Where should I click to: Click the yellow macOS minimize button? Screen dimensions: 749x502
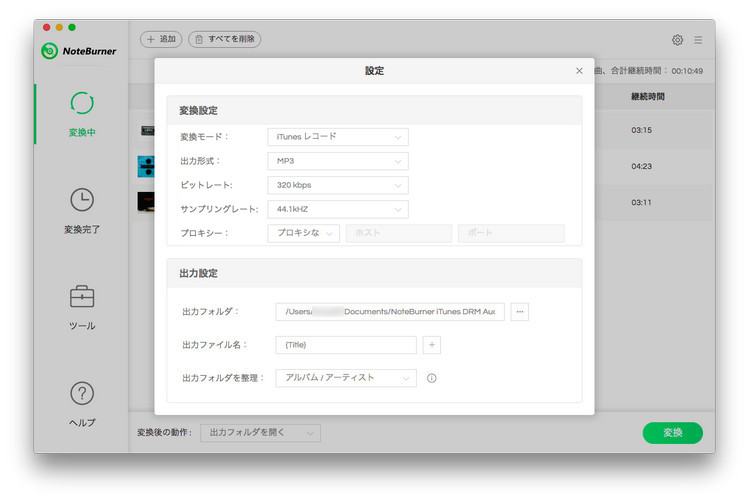(x=59, y=27)
